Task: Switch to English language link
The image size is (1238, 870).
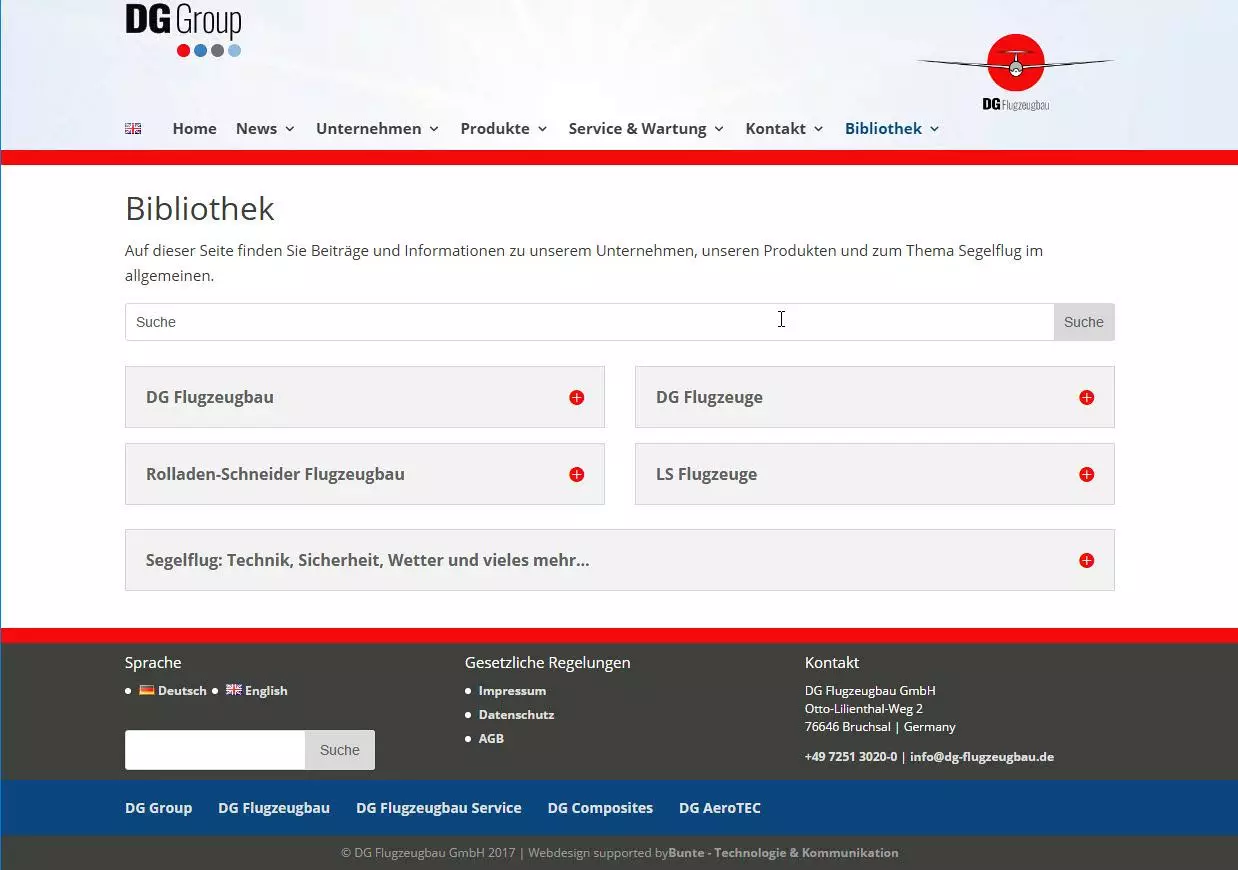Action: coord(266,691)
